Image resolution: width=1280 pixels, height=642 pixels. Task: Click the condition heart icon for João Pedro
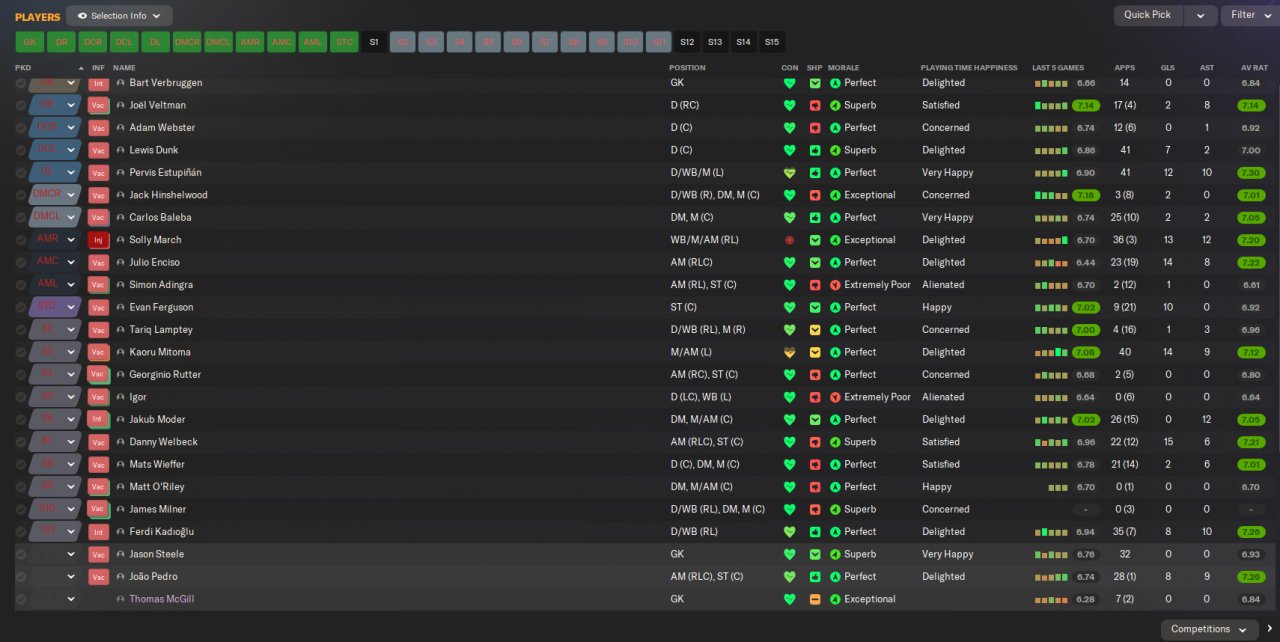click(x=789, y=577)
